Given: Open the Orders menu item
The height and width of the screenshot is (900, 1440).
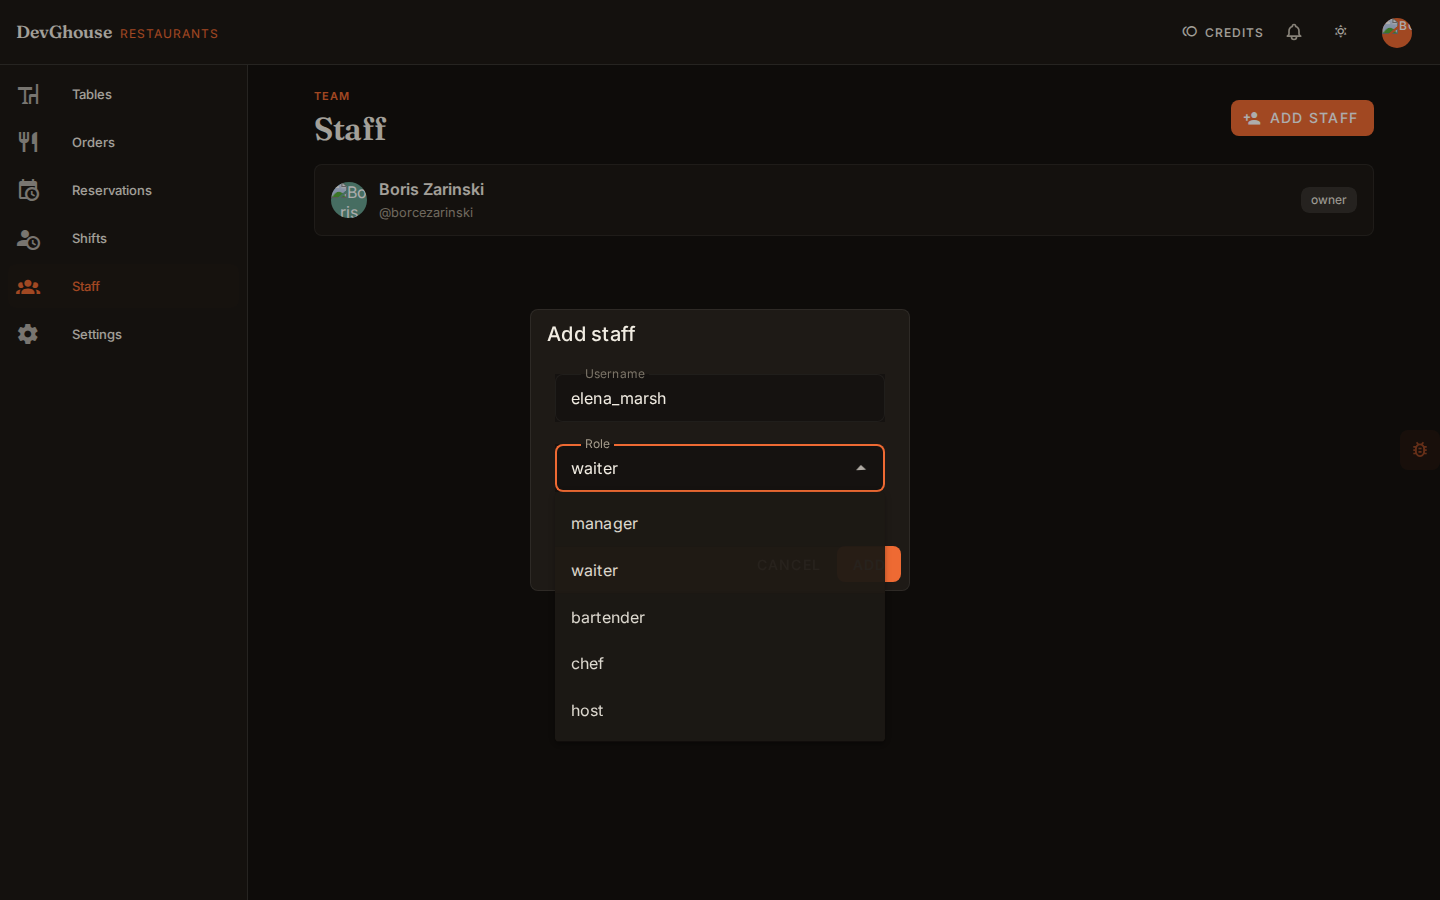Looking at the screenshot, I should point(123,142).
